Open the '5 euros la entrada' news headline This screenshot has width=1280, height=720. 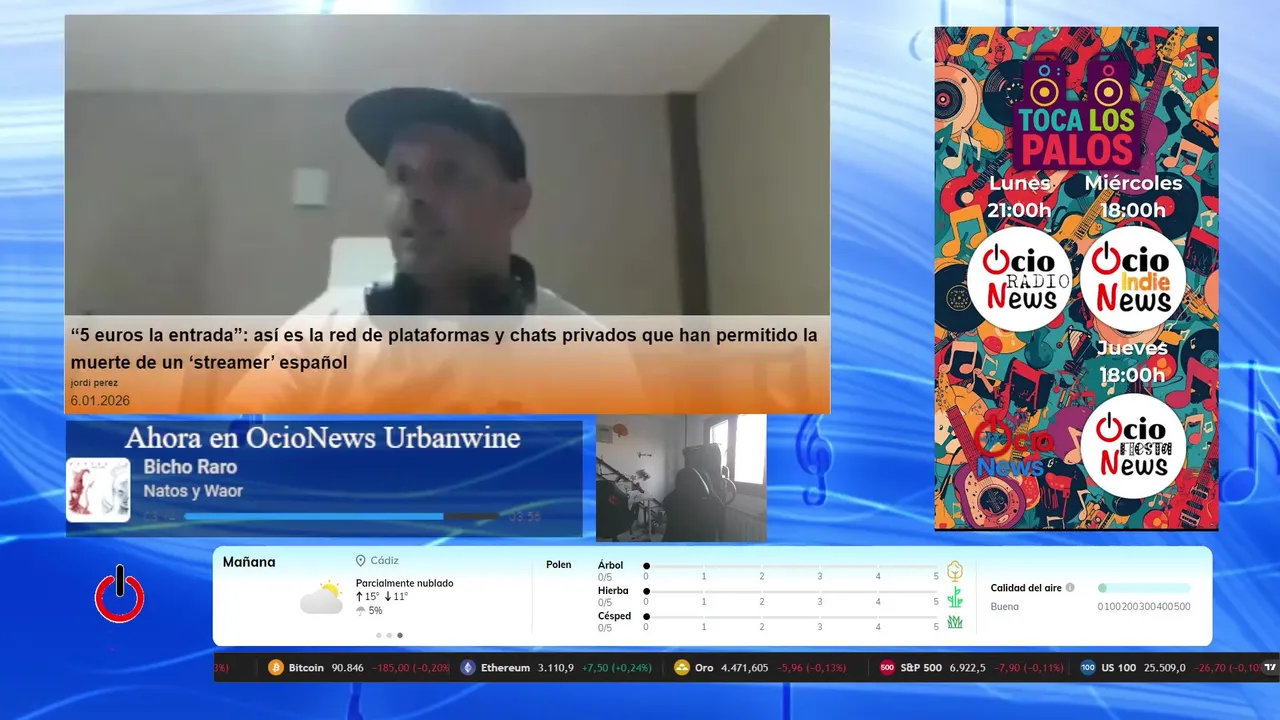point(444,348)
